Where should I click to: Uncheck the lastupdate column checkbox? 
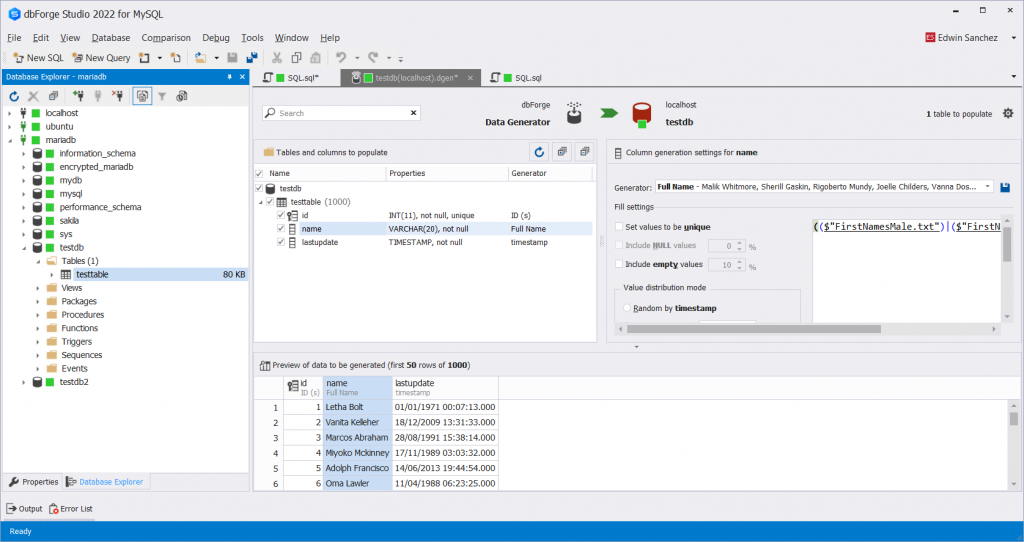[281, 242]
